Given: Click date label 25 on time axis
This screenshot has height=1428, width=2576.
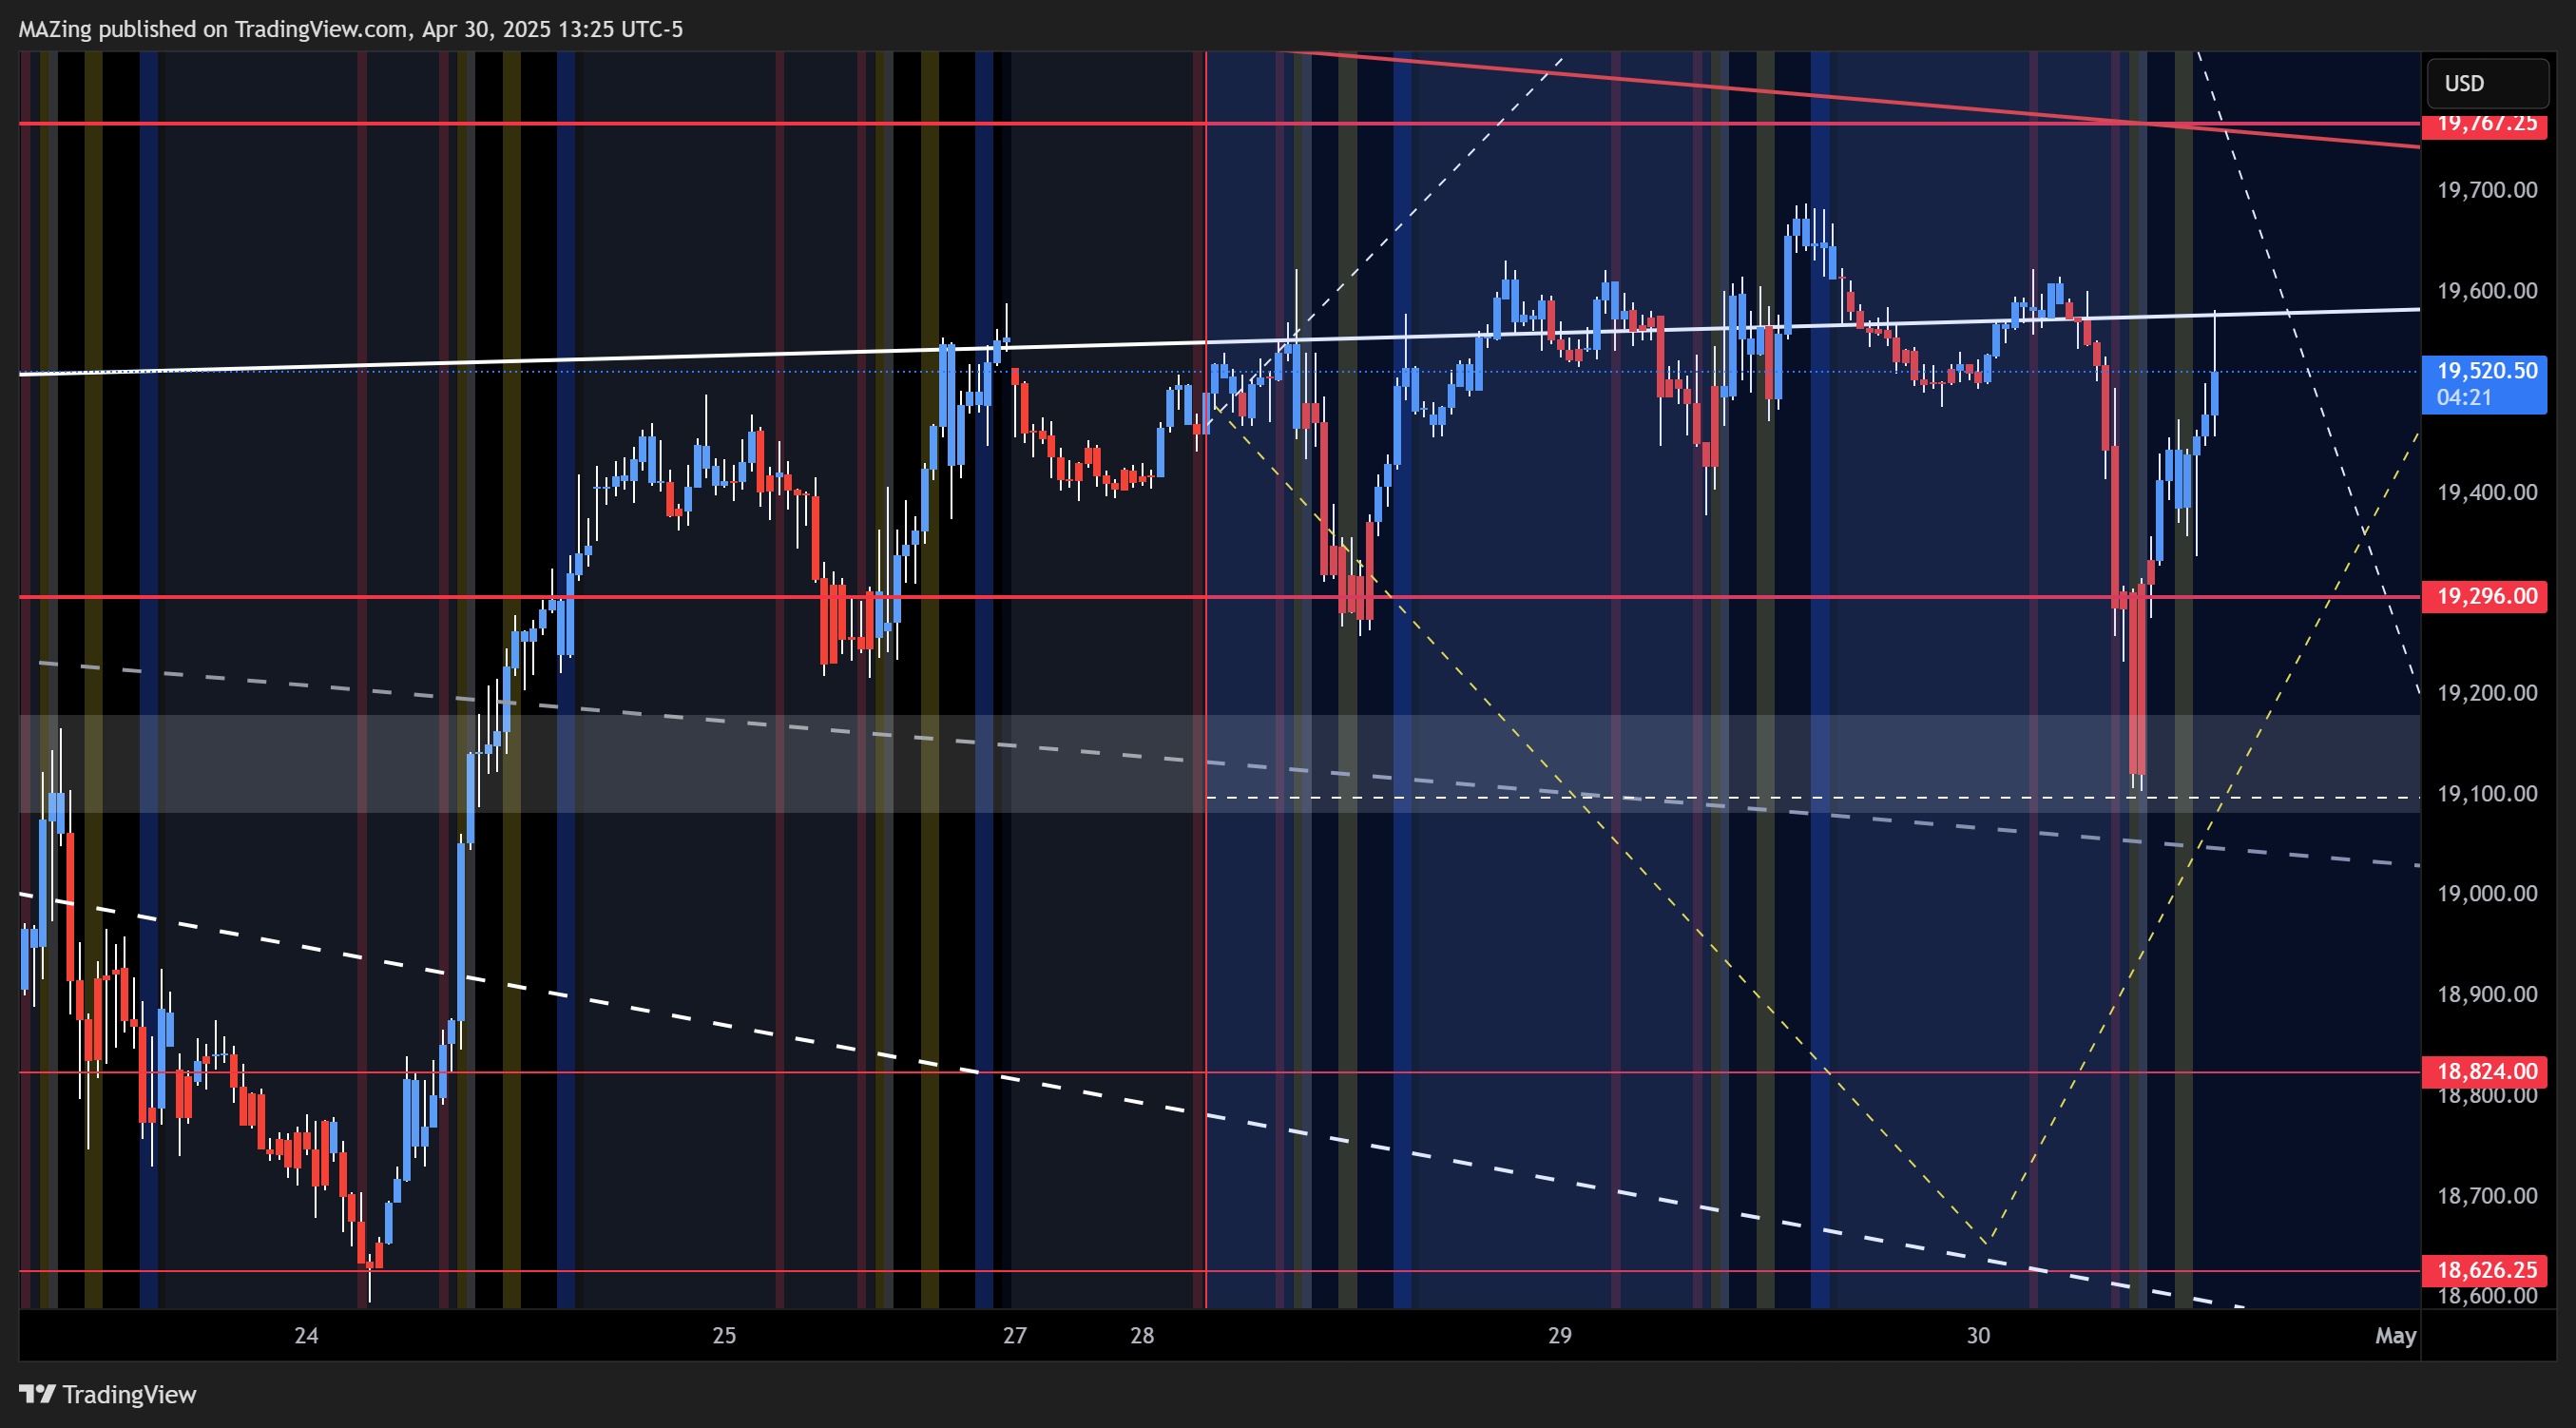Looking at the screenshot, I should tap(724, 1336).
